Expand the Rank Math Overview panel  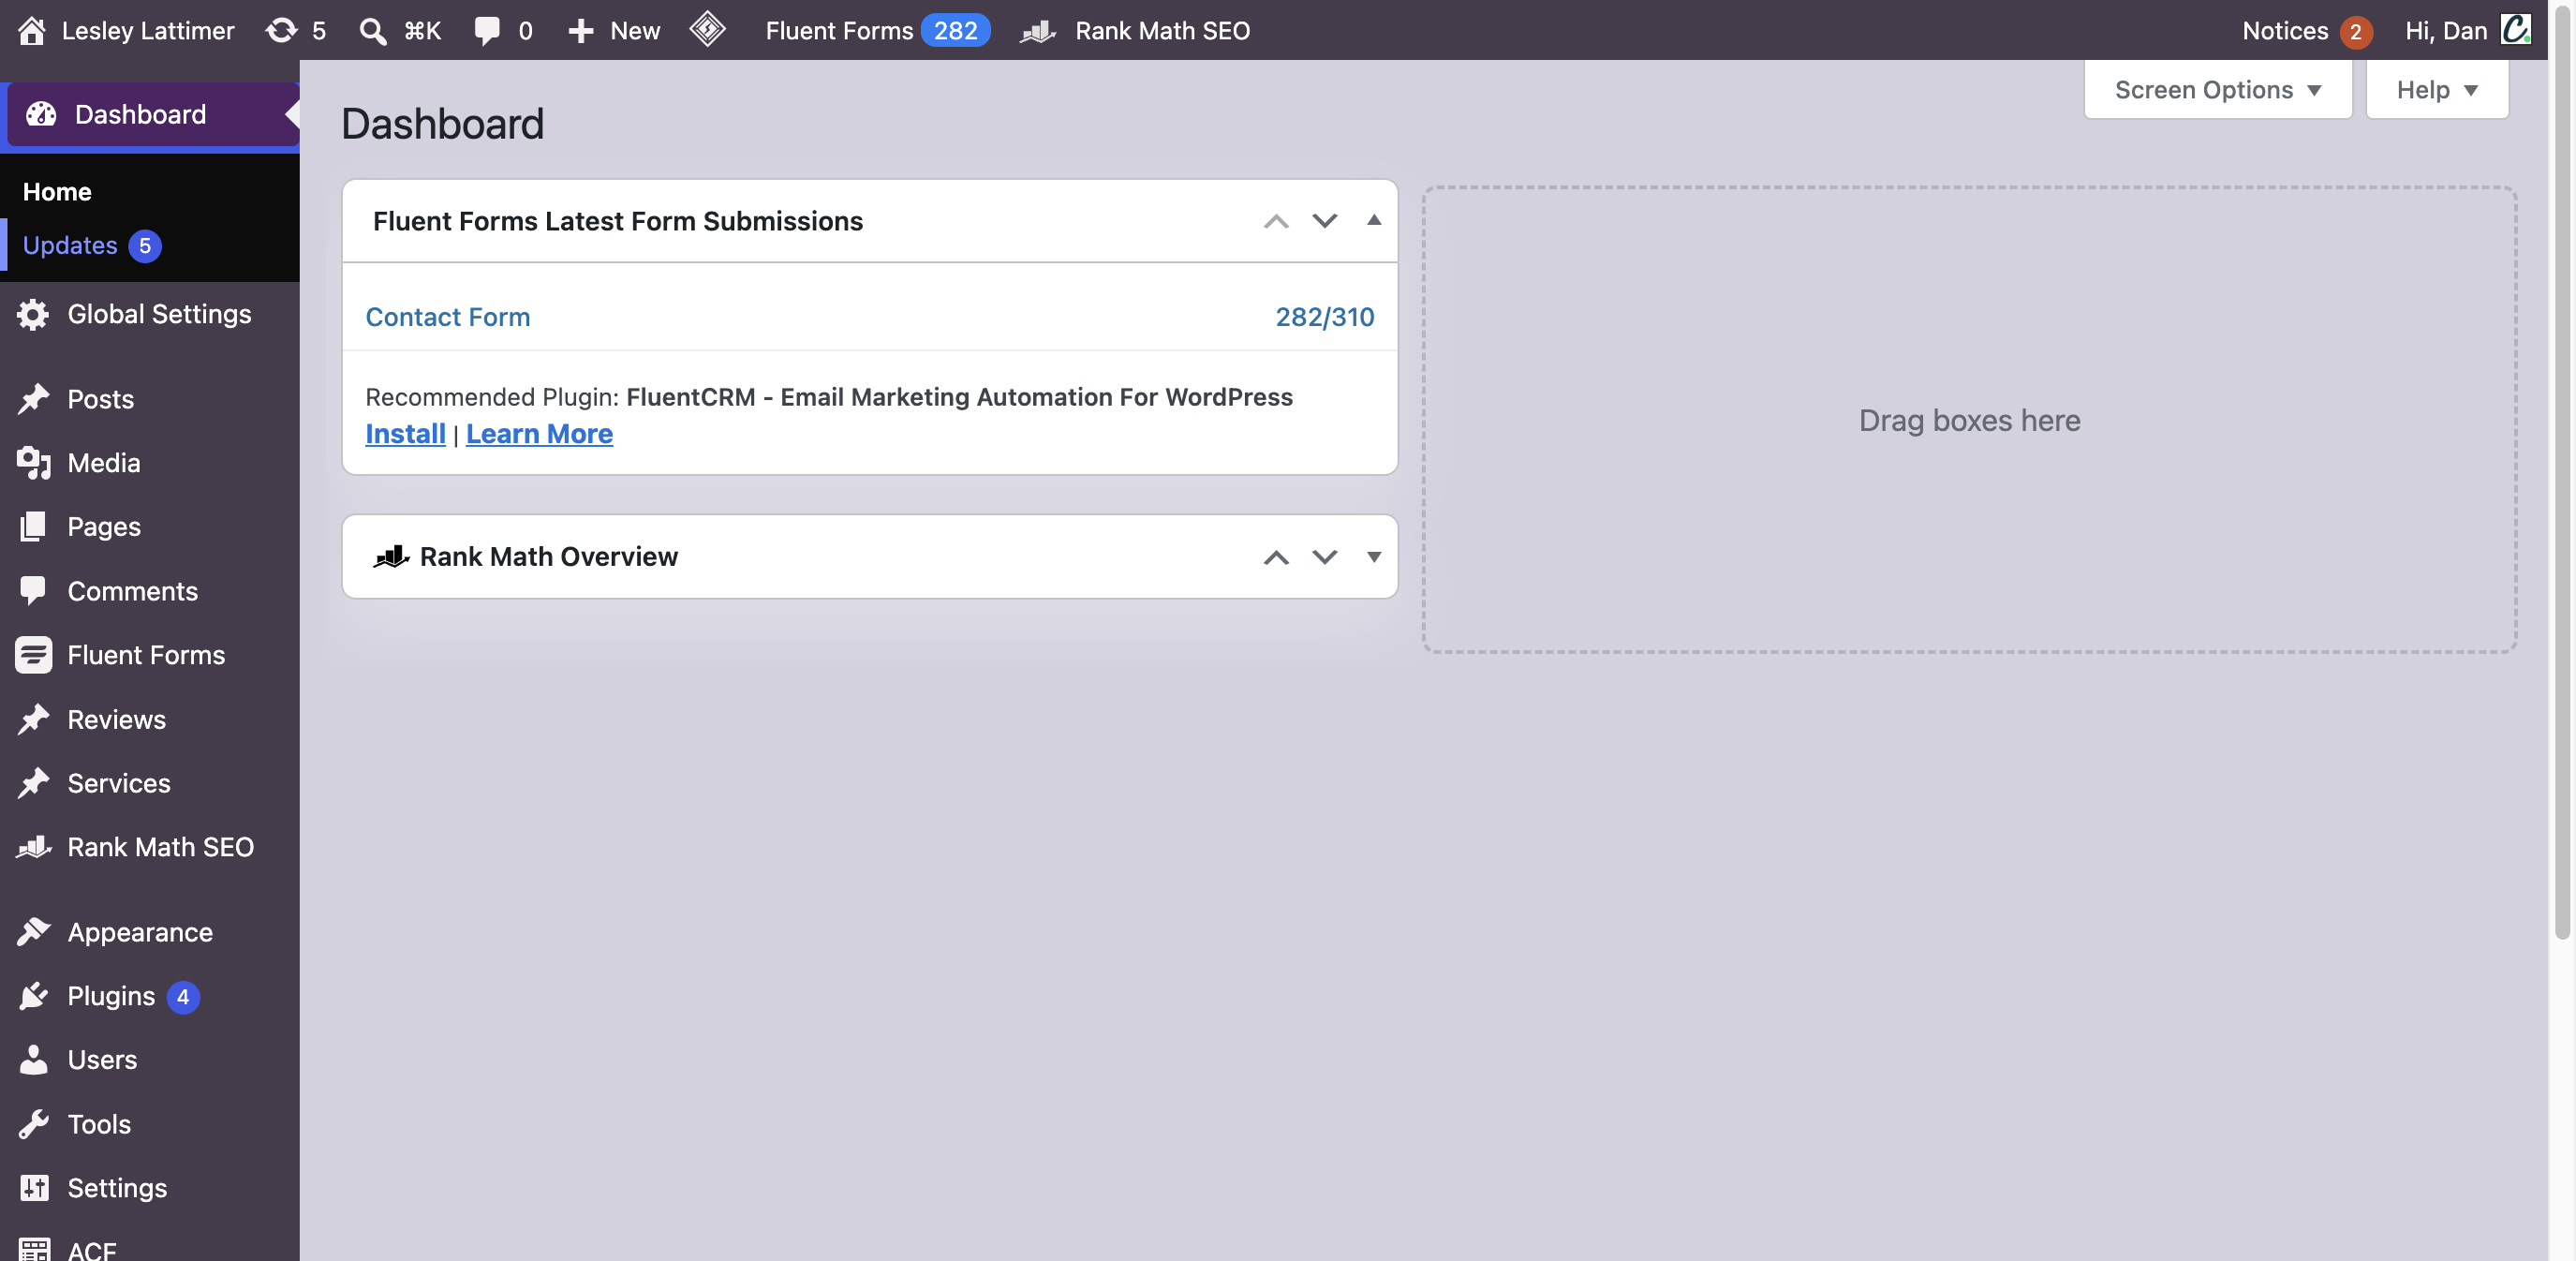point(1373,557)
